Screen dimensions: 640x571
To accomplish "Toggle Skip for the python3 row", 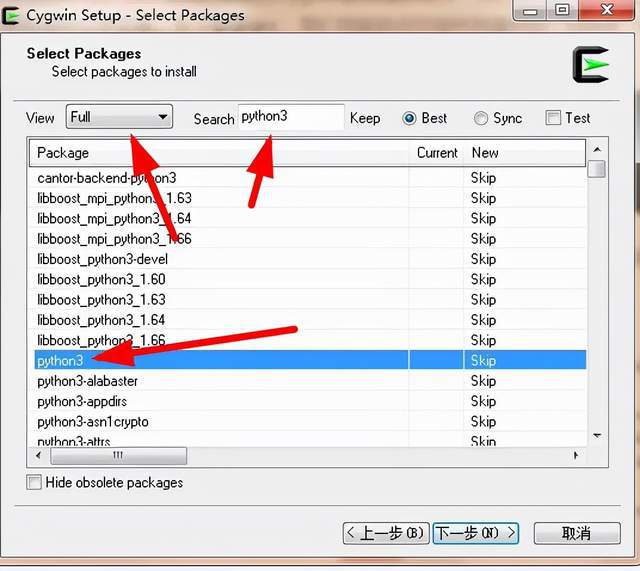I will pyautogui.click(x=483, y=361).
